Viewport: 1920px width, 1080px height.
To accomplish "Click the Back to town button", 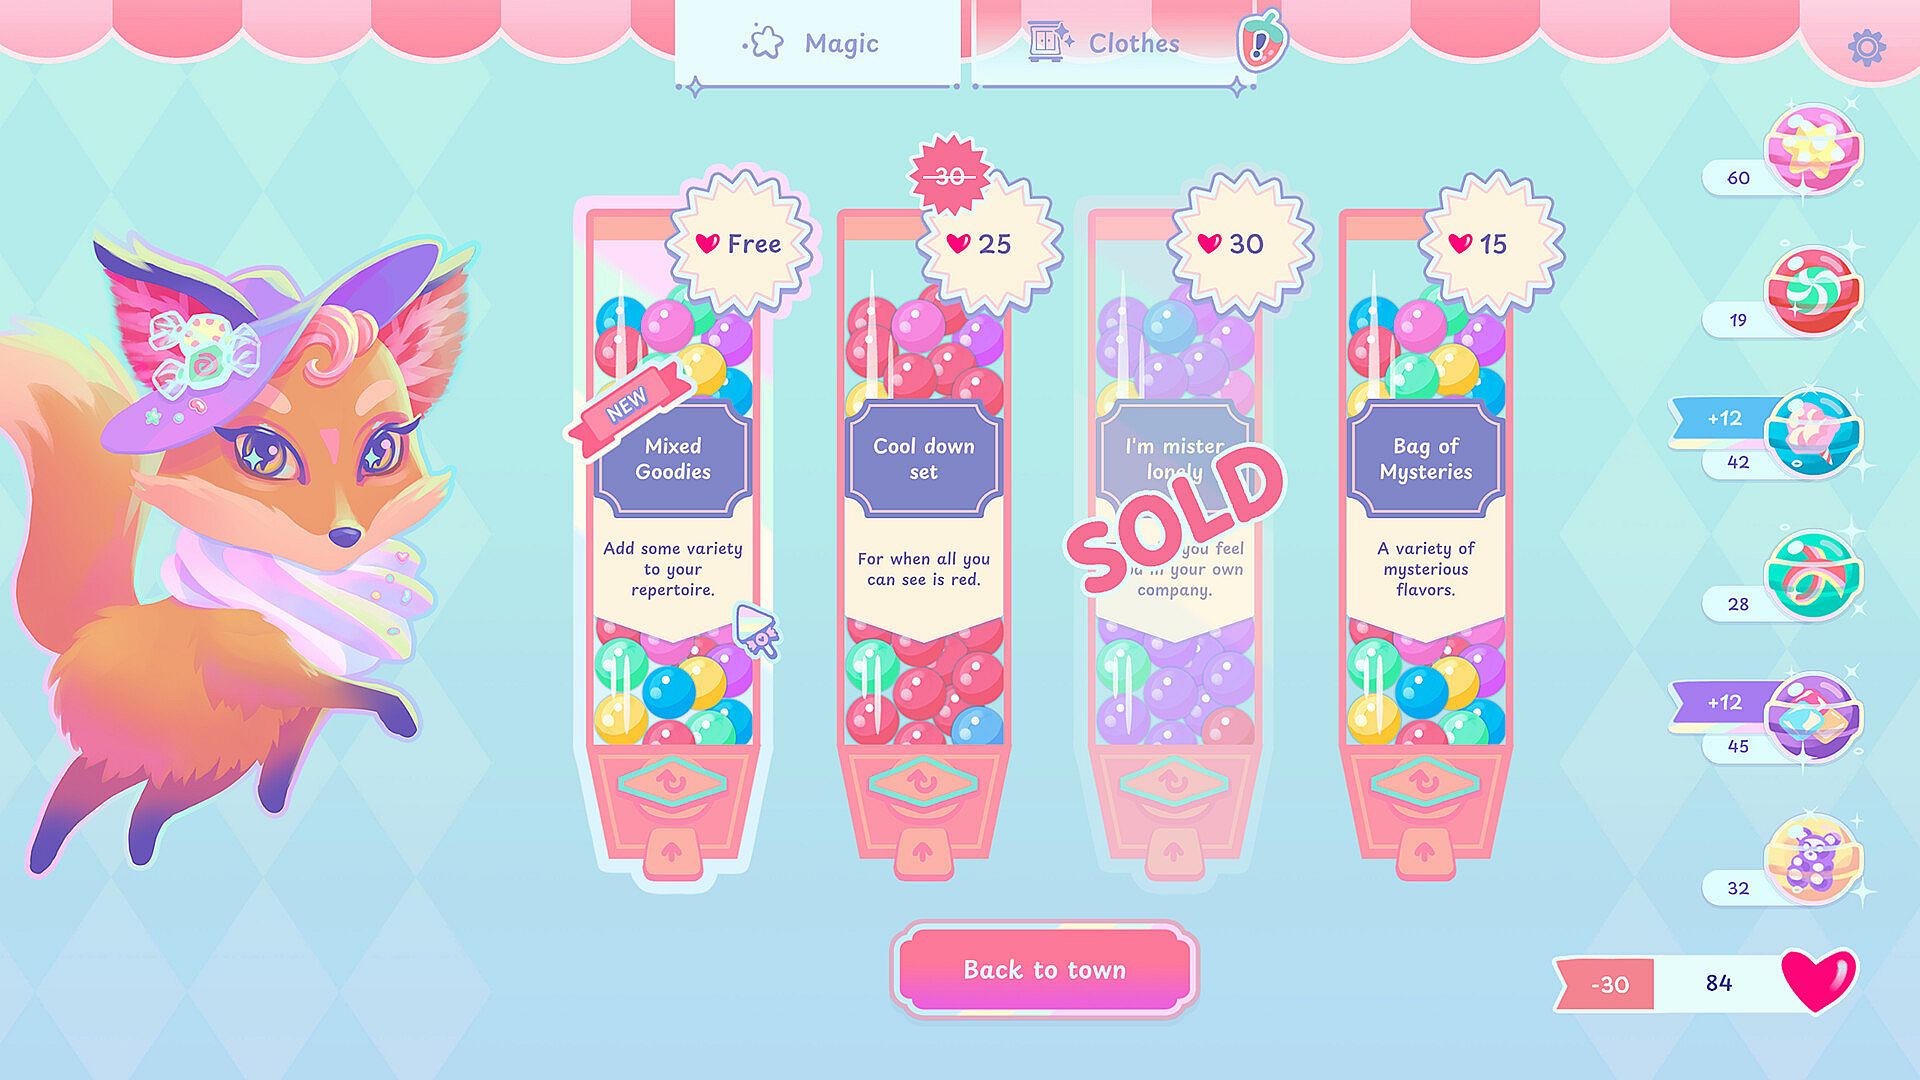I will [1044, 969].
